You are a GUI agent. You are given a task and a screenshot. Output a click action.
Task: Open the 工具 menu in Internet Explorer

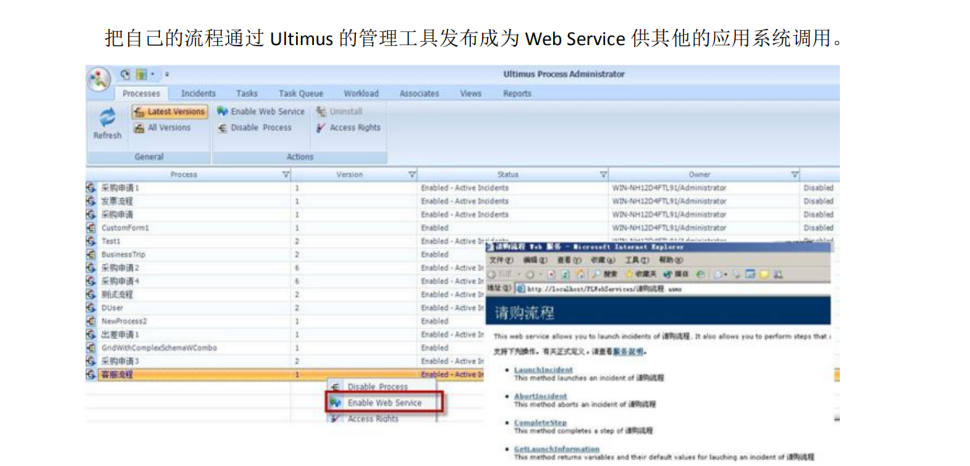[637, 260]
